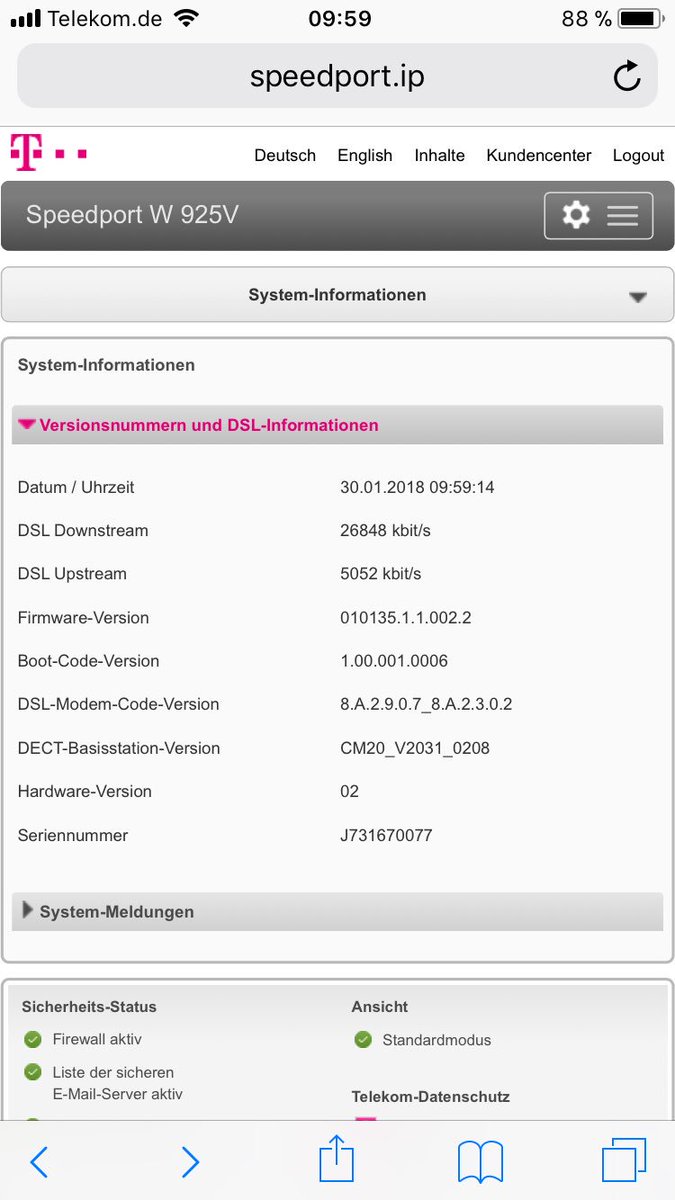Tap the status bar clock 09:59

point(340,19)
